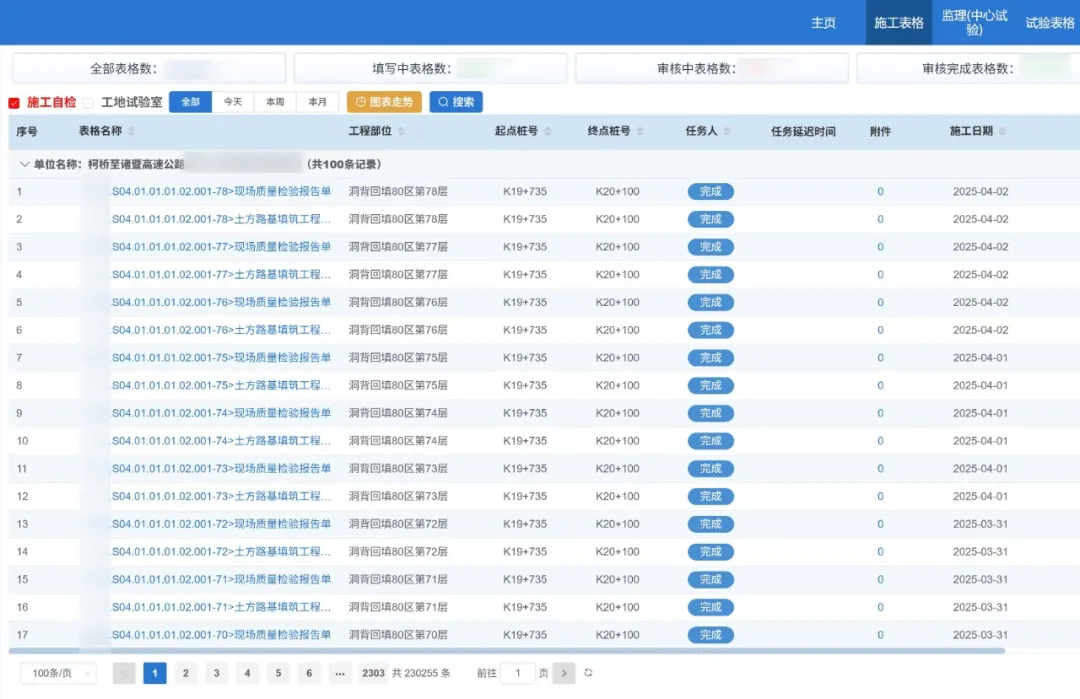1080x699 pixels.
Task: Go to next page arrow
Action: tap(564, 673)
